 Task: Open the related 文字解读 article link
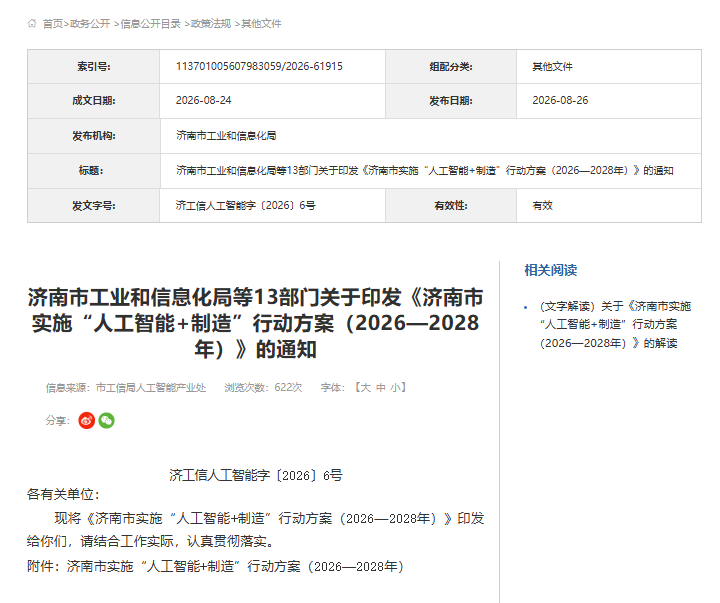[x=615, y=325]
